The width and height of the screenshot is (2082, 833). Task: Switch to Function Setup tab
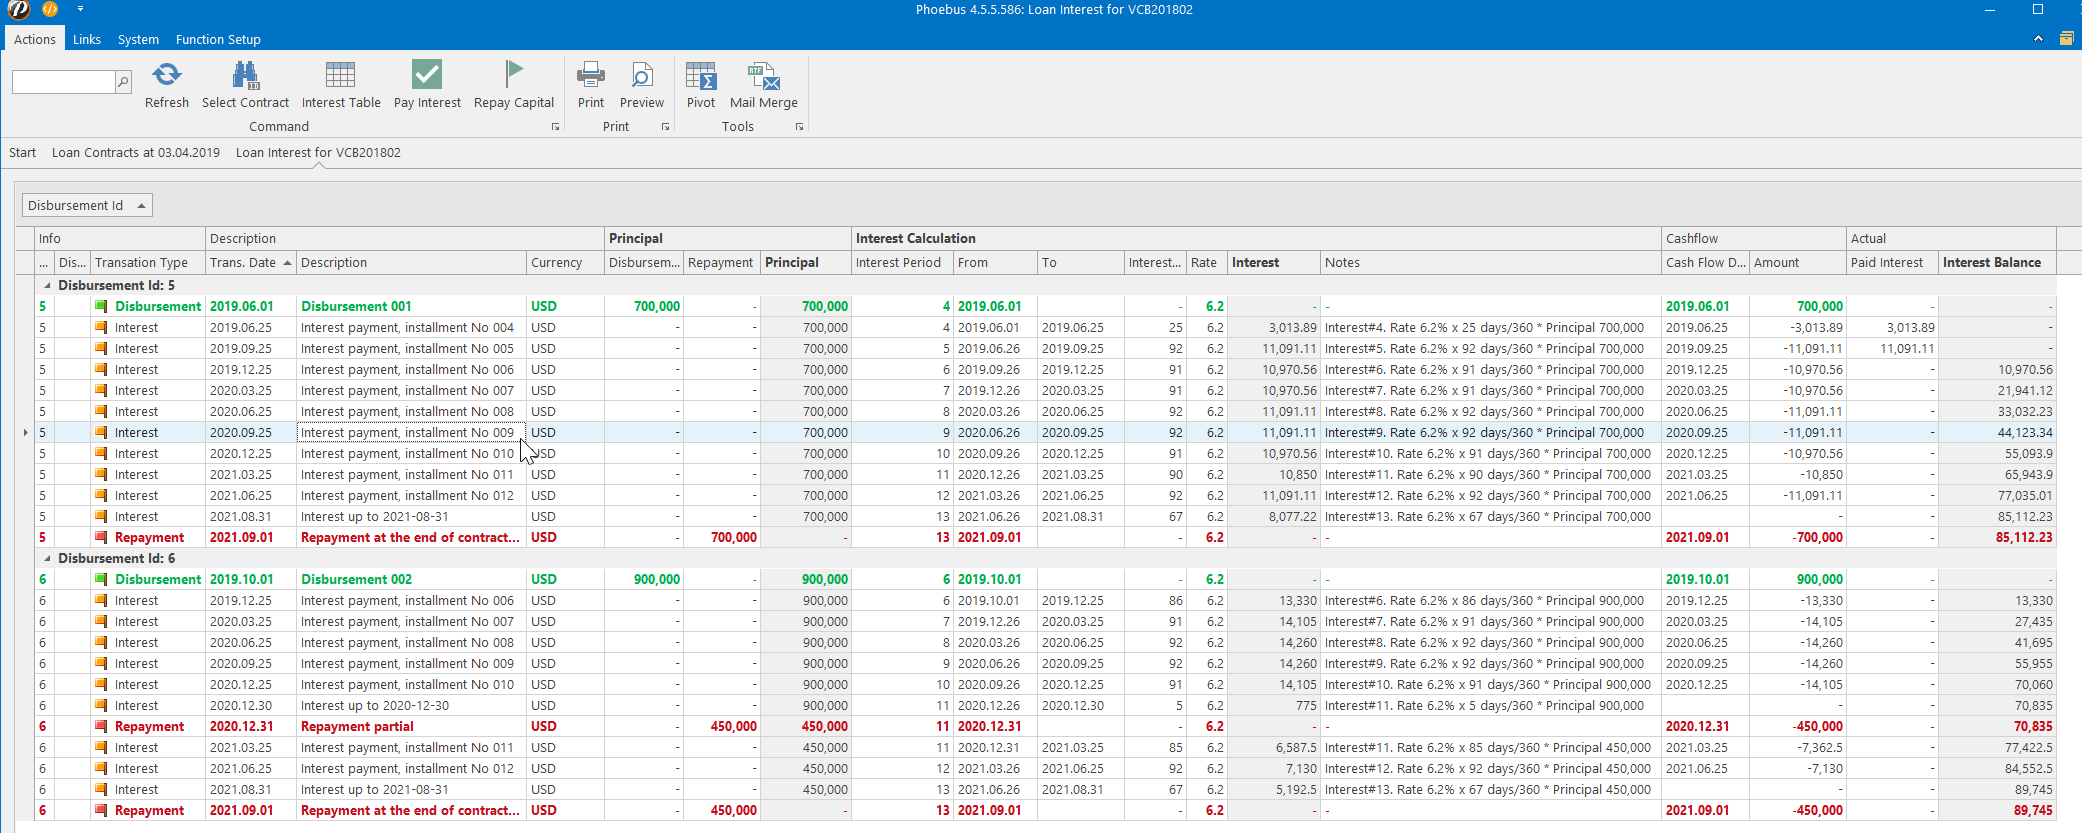(x=218, y=40)
